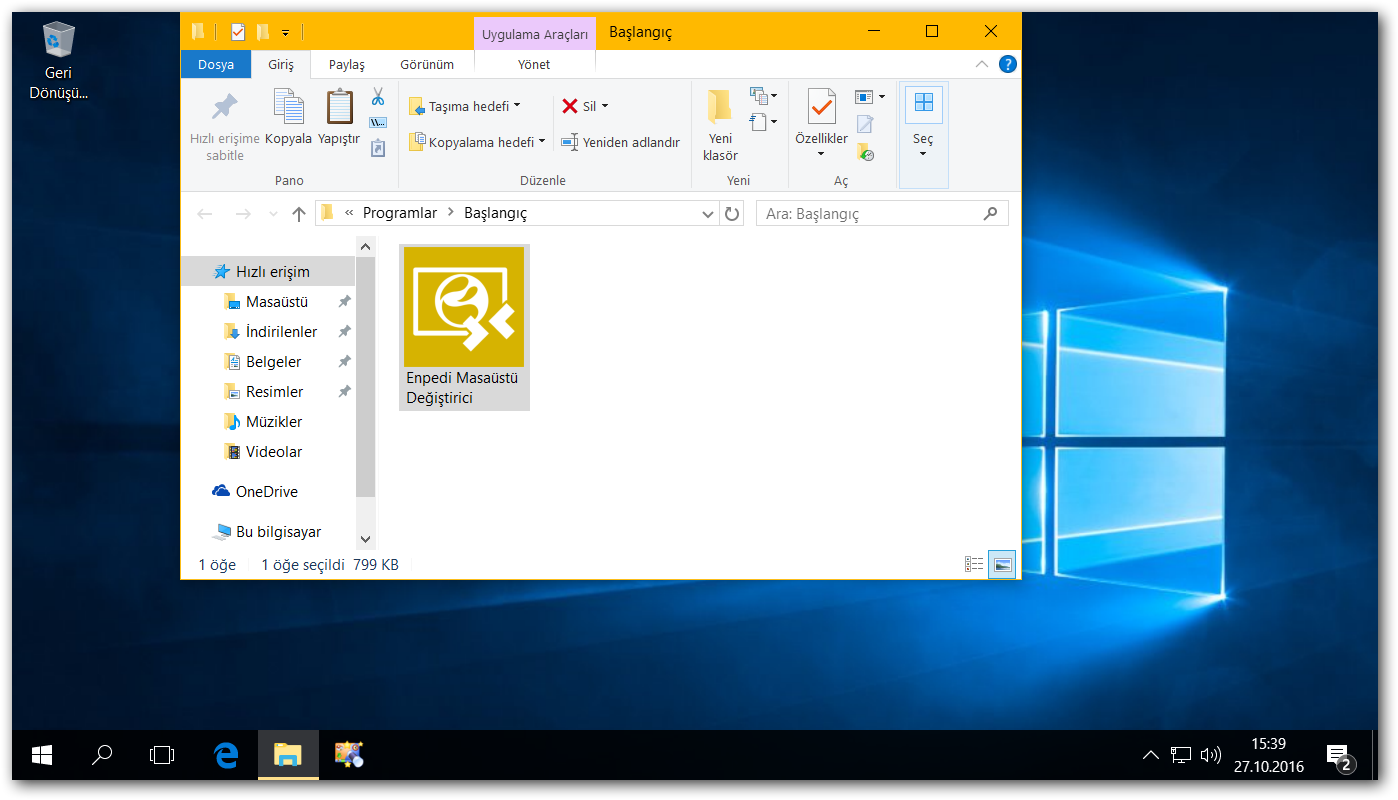Open Action Center notifications icon
The height and width of the screenshot is (800, 1398).
point(1340,757)
